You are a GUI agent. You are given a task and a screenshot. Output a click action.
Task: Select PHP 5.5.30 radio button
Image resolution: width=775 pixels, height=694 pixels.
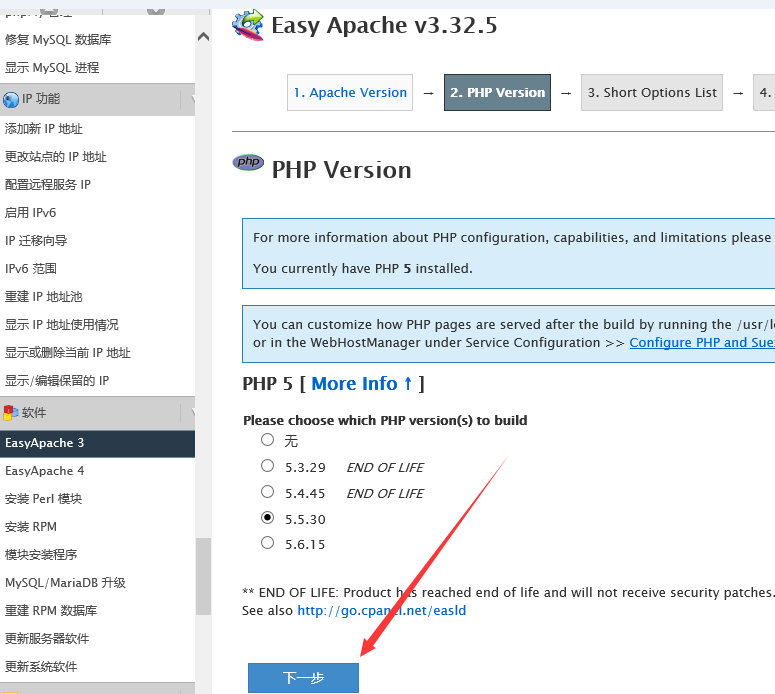tap(267, 518)
